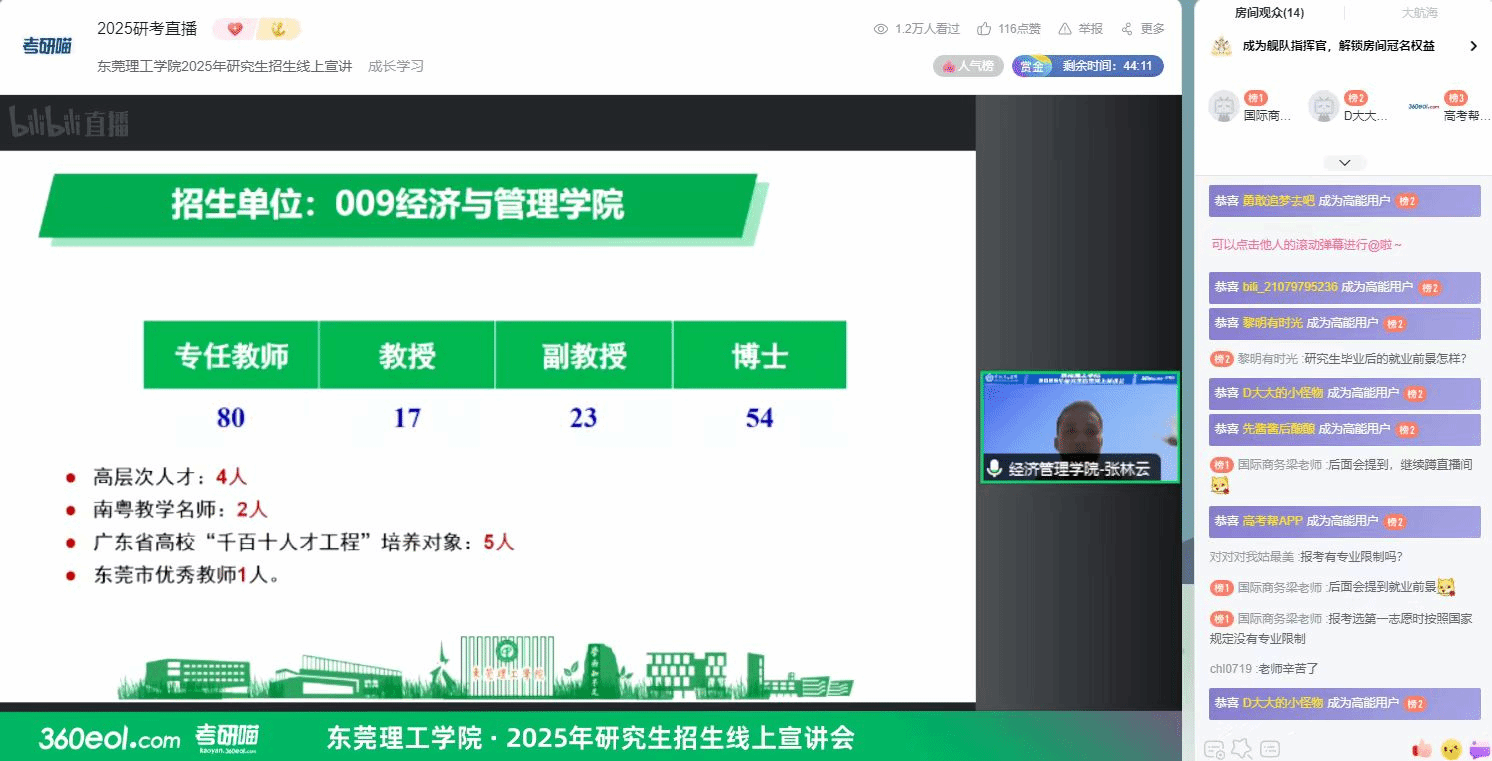Click the golden anchor fleet badge
This screenshot has height=761, width=1492.
(x=278, y=29)
